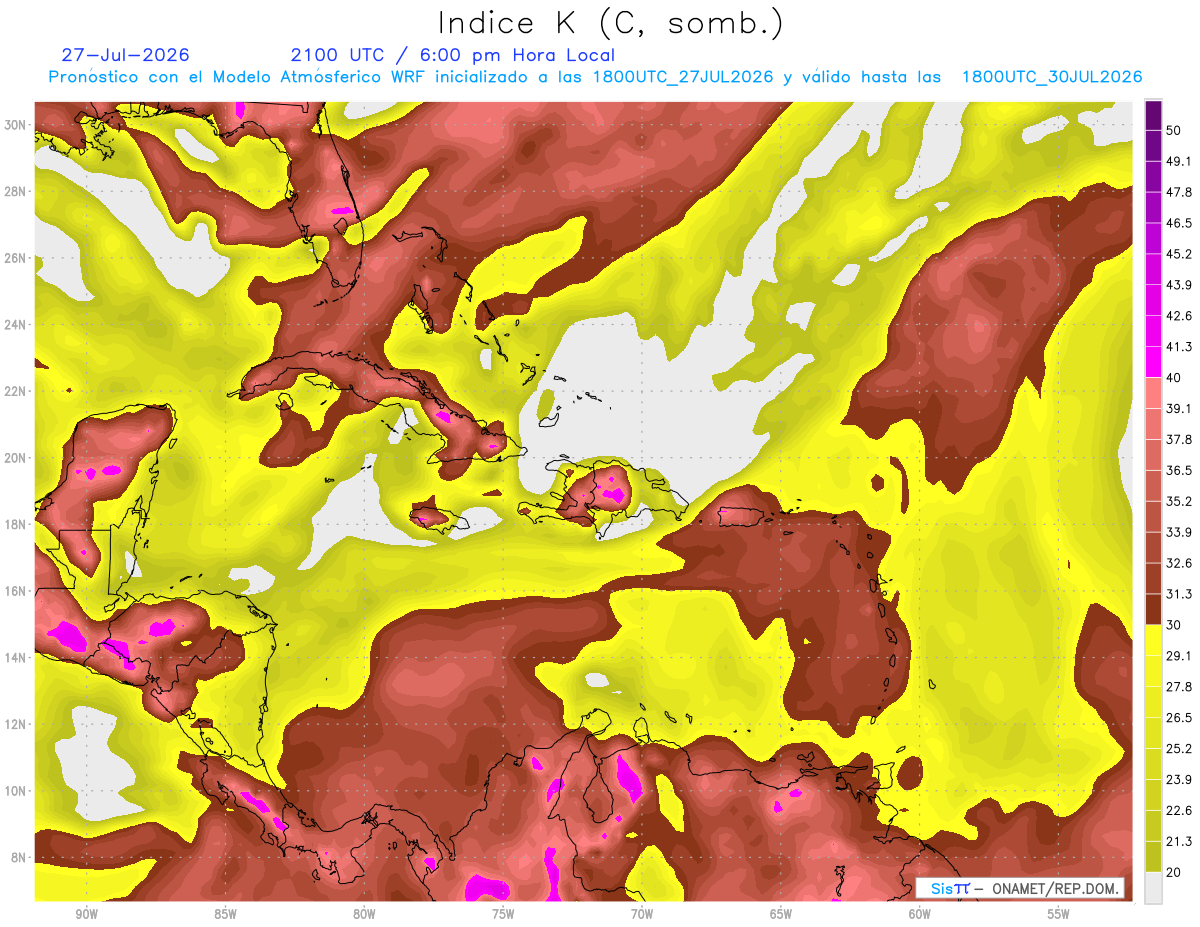The height and width of the screenshot is (927, 1200).
Task: Click the colorbar value 36.5
Action: point(1178,470)
